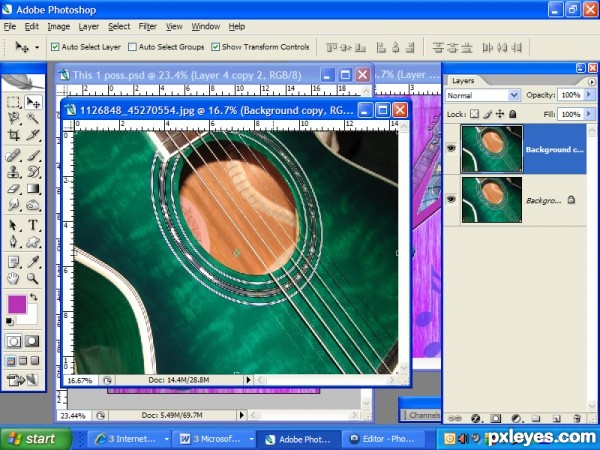Select the Zoom tool

click(x=33, y=278)
